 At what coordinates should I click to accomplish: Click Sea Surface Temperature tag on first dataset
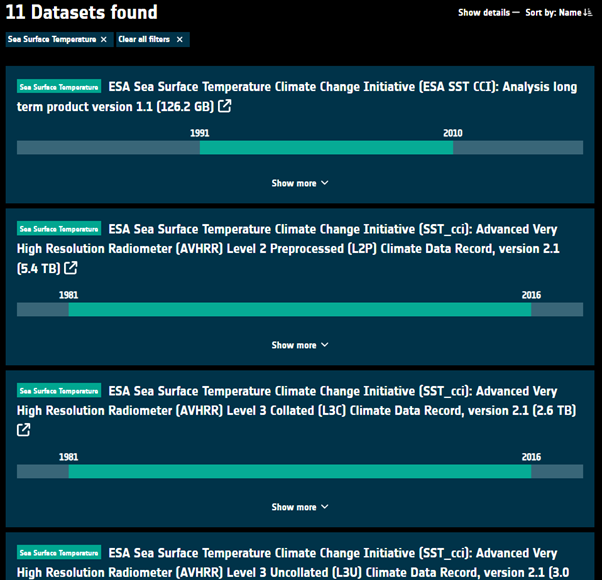pos(59,87)
